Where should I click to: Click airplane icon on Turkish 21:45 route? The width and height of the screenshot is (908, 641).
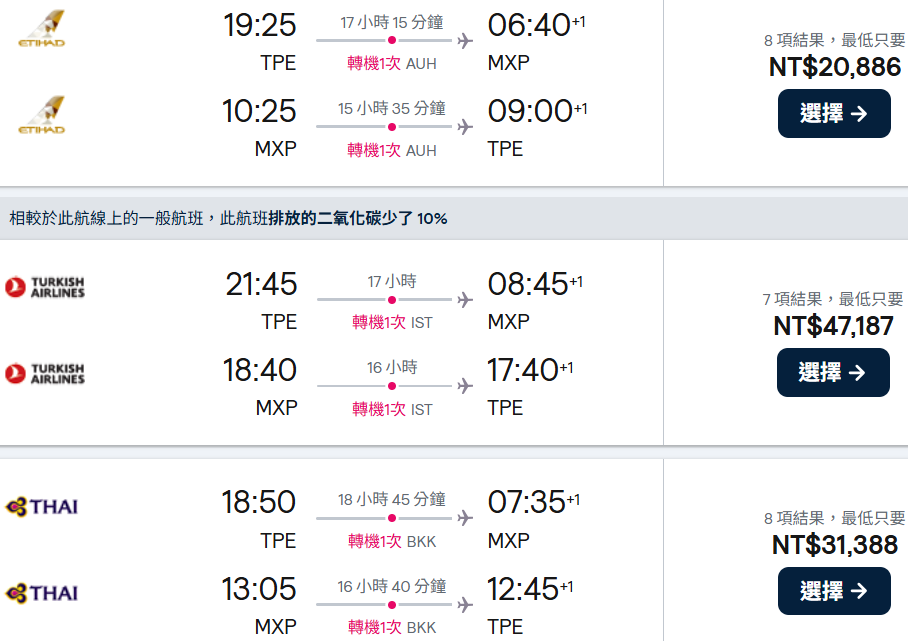point(464,300)
